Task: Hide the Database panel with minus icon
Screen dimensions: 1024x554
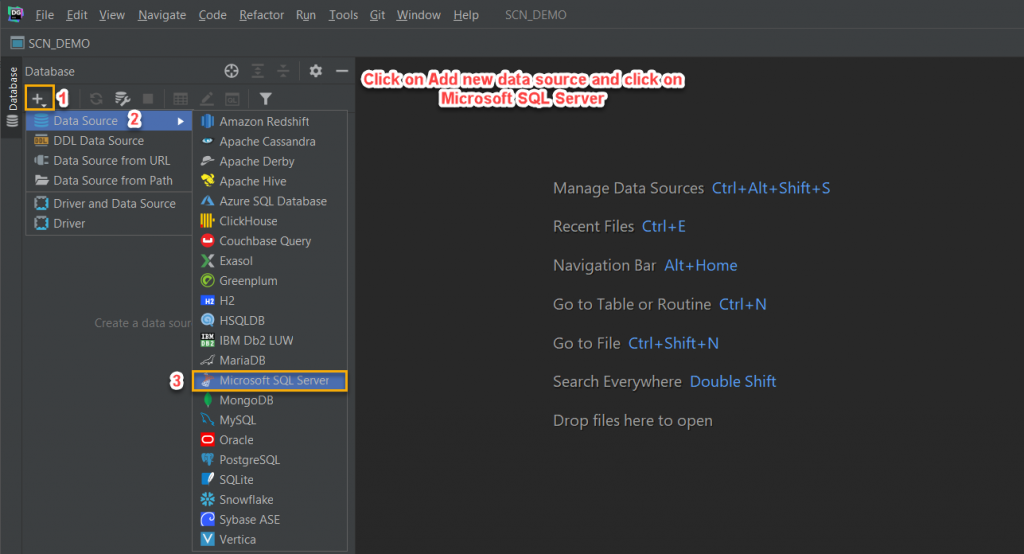Action: coord(342,71)
